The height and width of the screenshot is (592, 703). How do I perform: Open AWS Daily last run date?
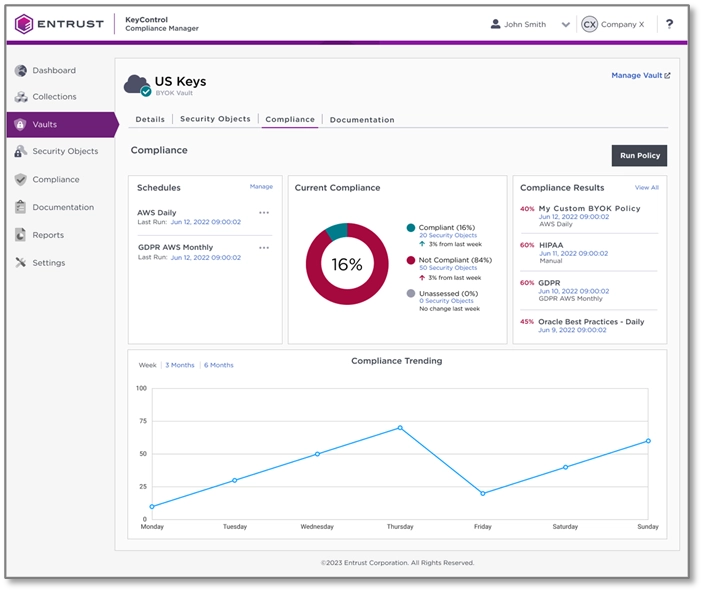(x=206, y=222)
